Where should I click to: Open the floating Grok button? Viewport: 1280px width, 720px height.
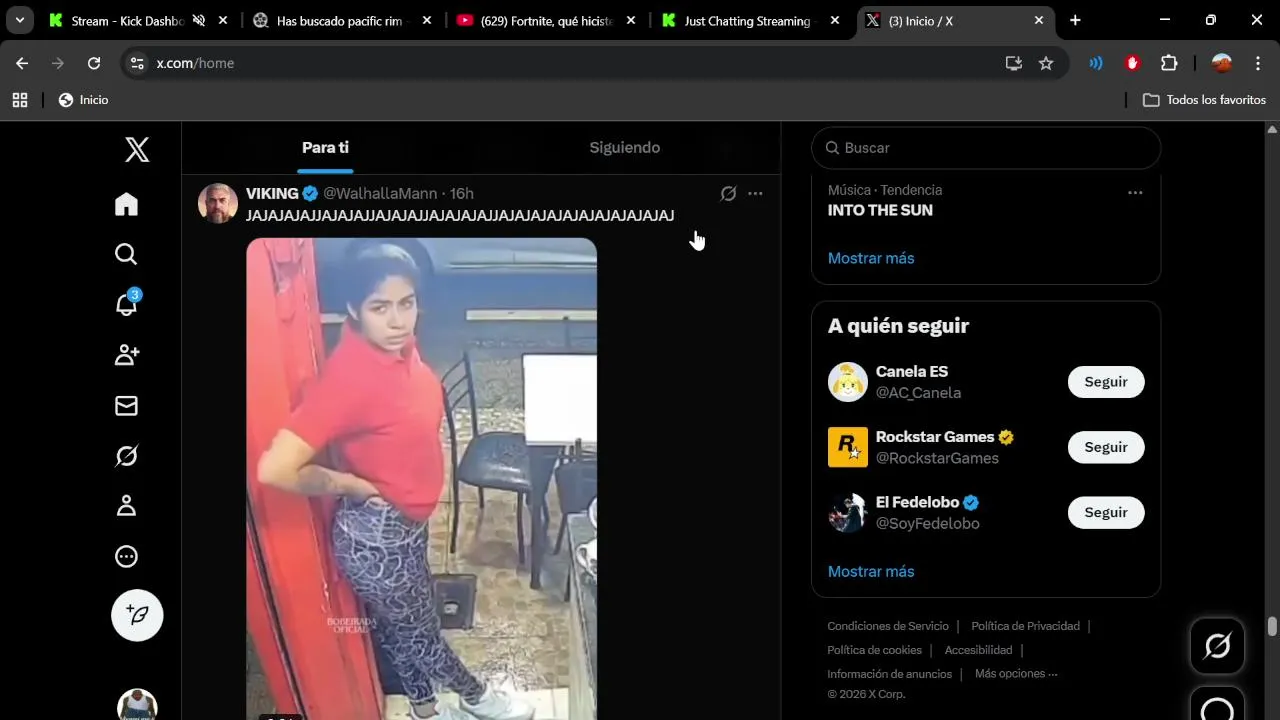pos(1217,646)
